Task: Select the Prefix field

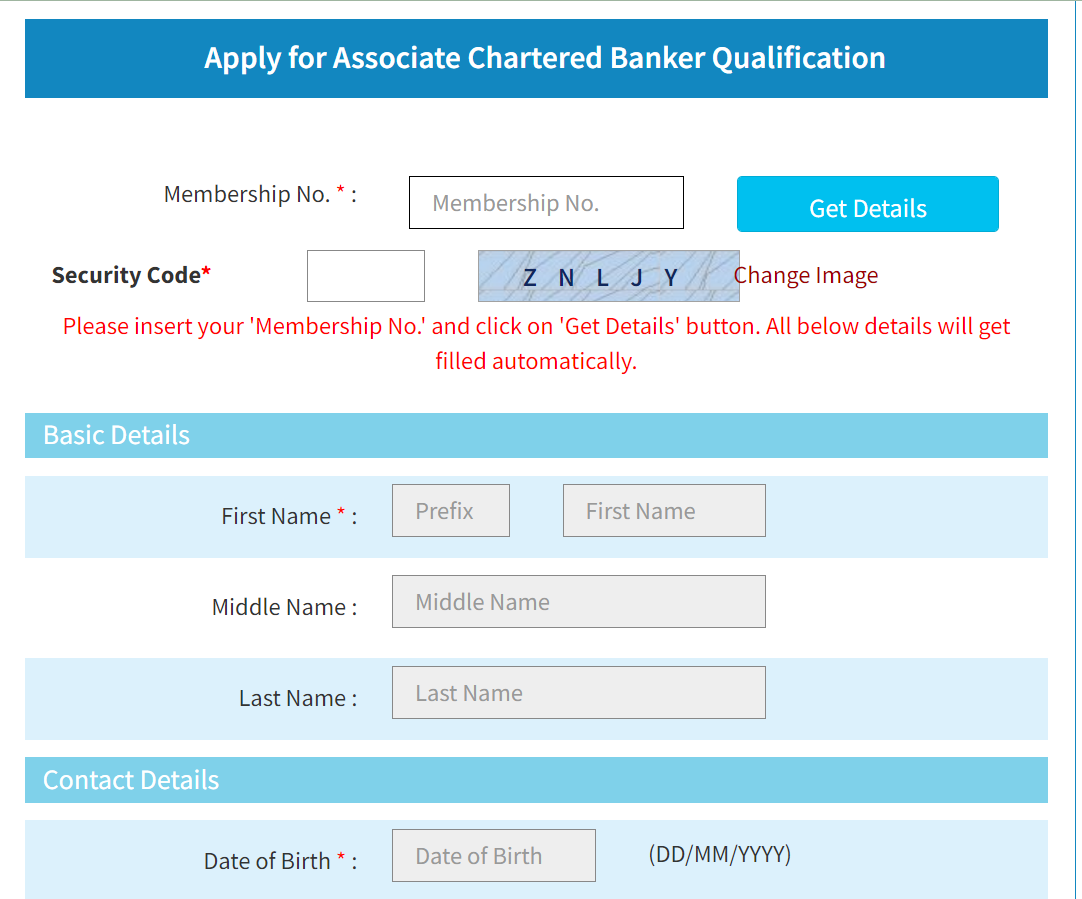Action: tap(451, 511)
